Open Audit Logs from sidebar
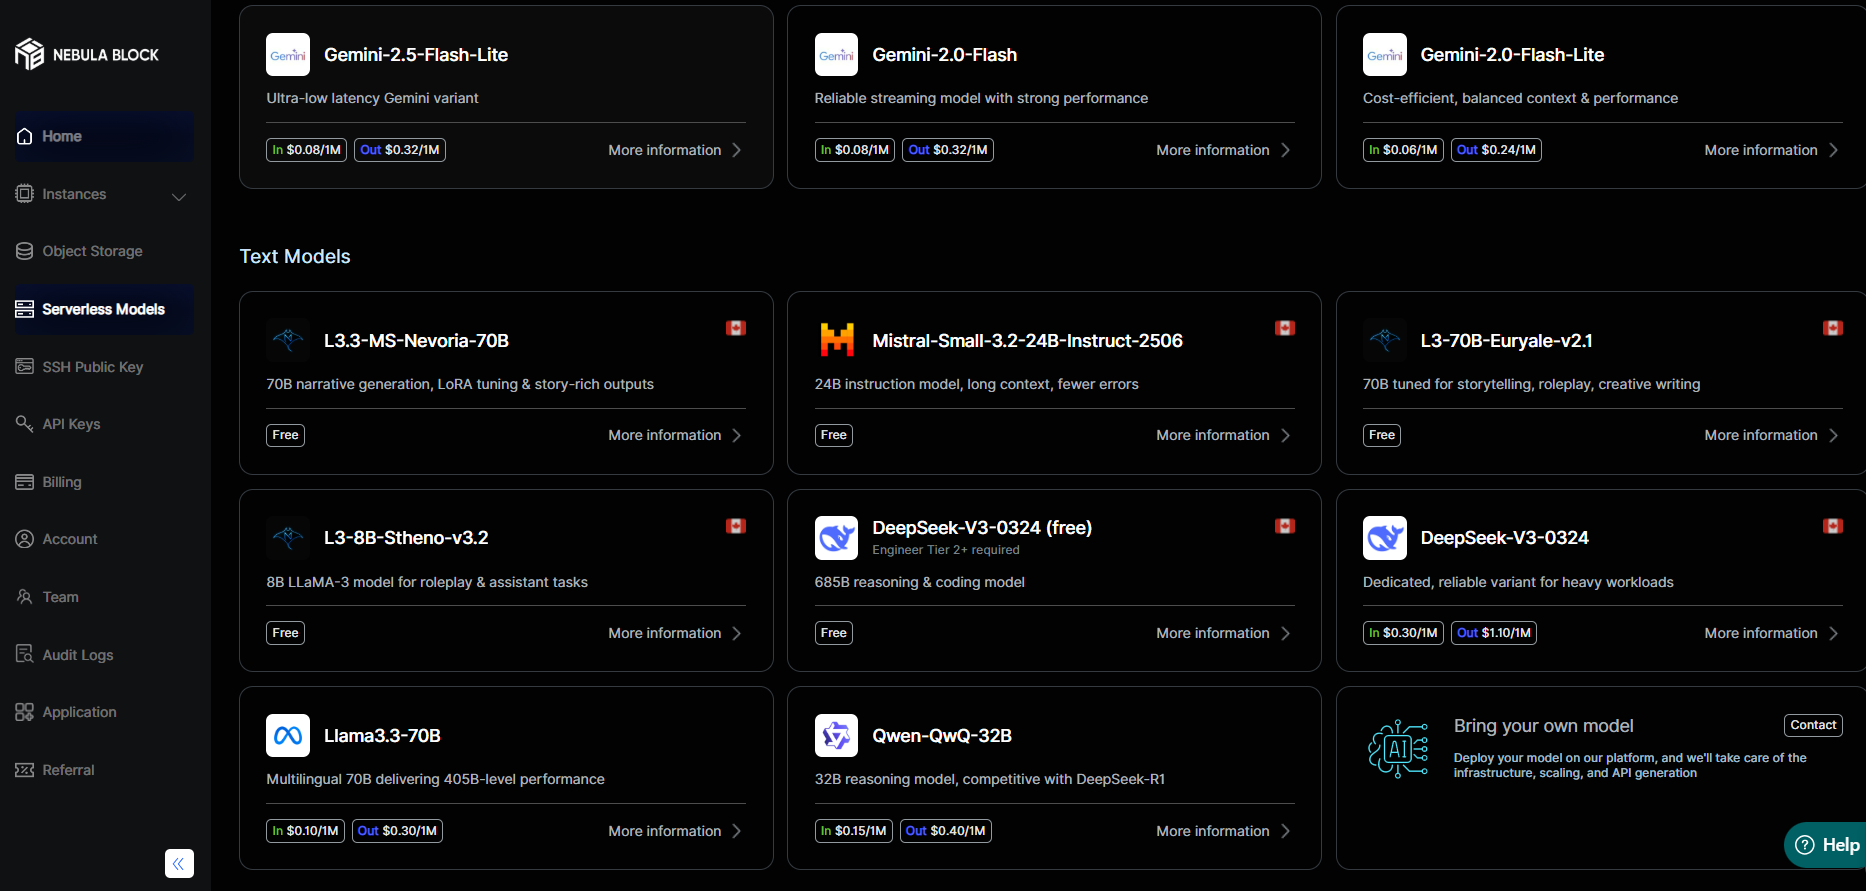 tap(77, 655)
